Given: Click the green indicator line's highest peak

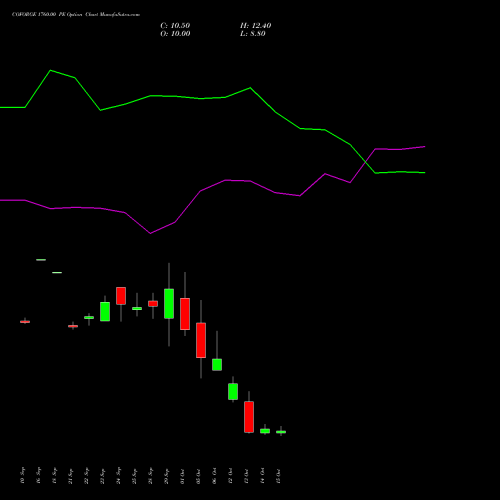Looking at the screenshot, I should 50,70.
